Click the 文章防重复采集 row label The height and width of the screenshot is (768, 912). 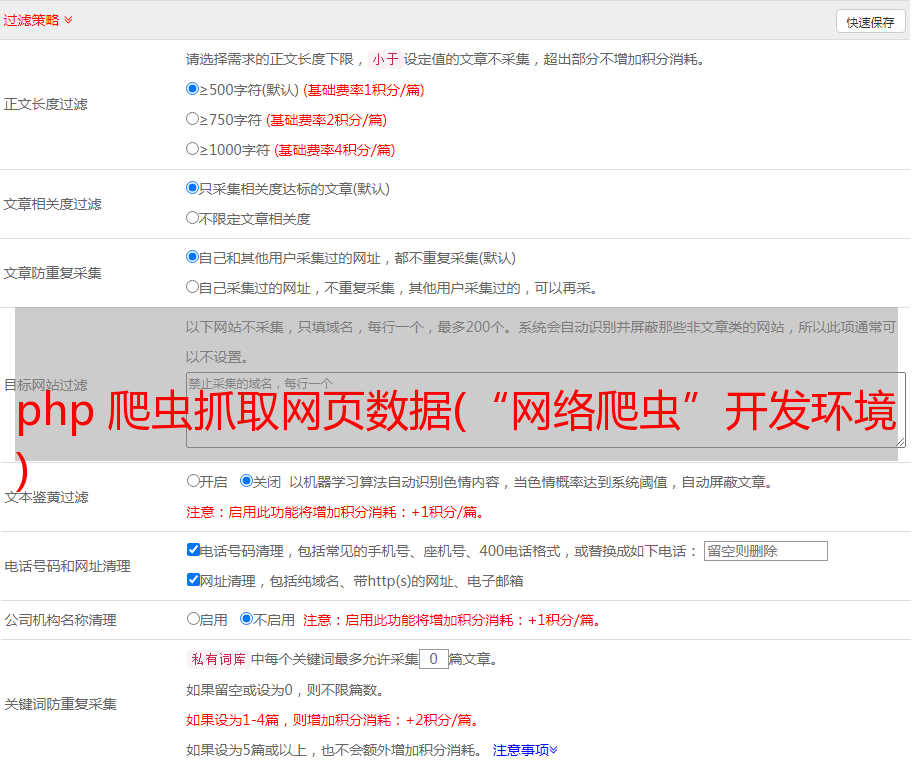coord(52,273)
